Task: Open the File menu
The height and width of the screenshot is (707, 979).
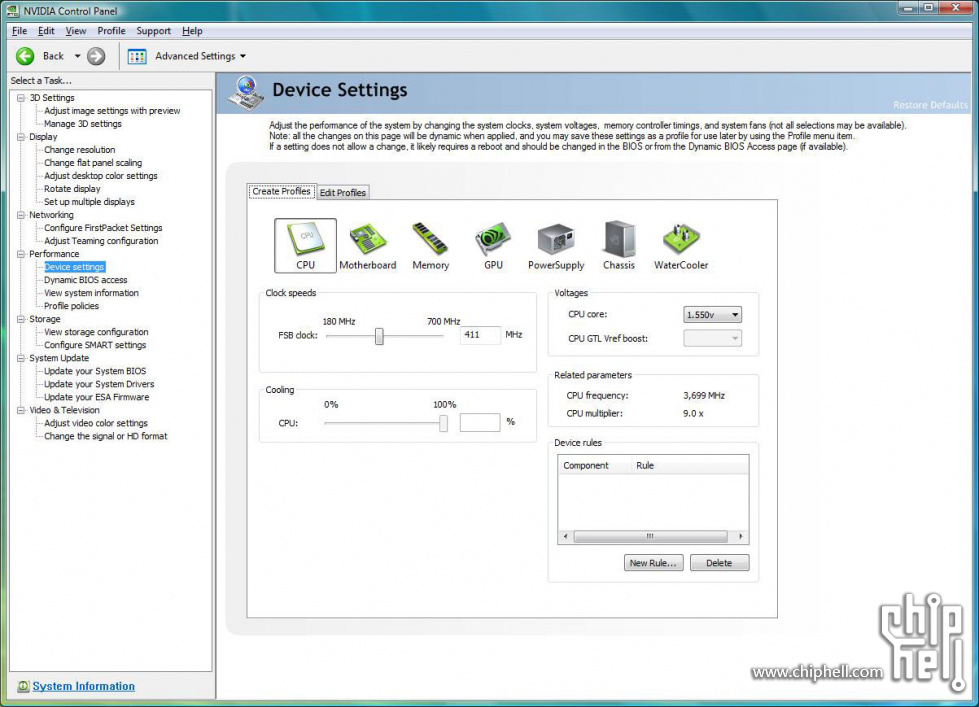Action: pyautogui.click(x=19, y=31)
